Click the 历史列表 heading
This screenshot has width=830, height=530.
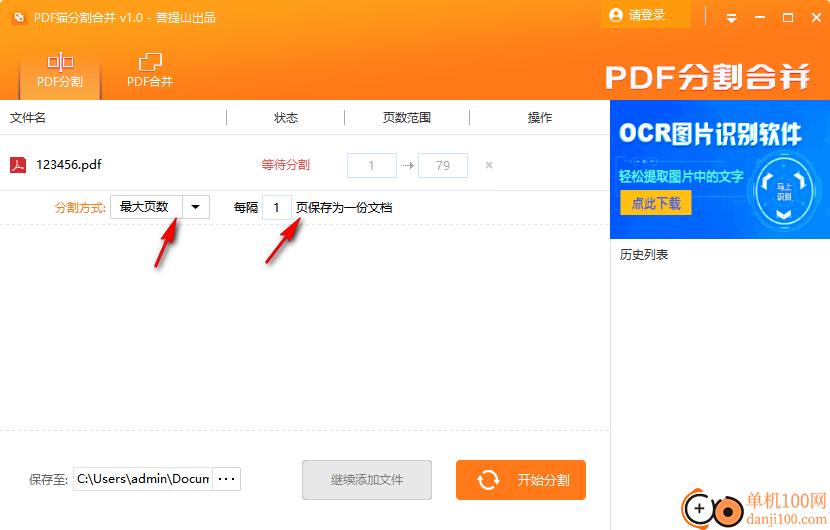(x=644, y=255)
